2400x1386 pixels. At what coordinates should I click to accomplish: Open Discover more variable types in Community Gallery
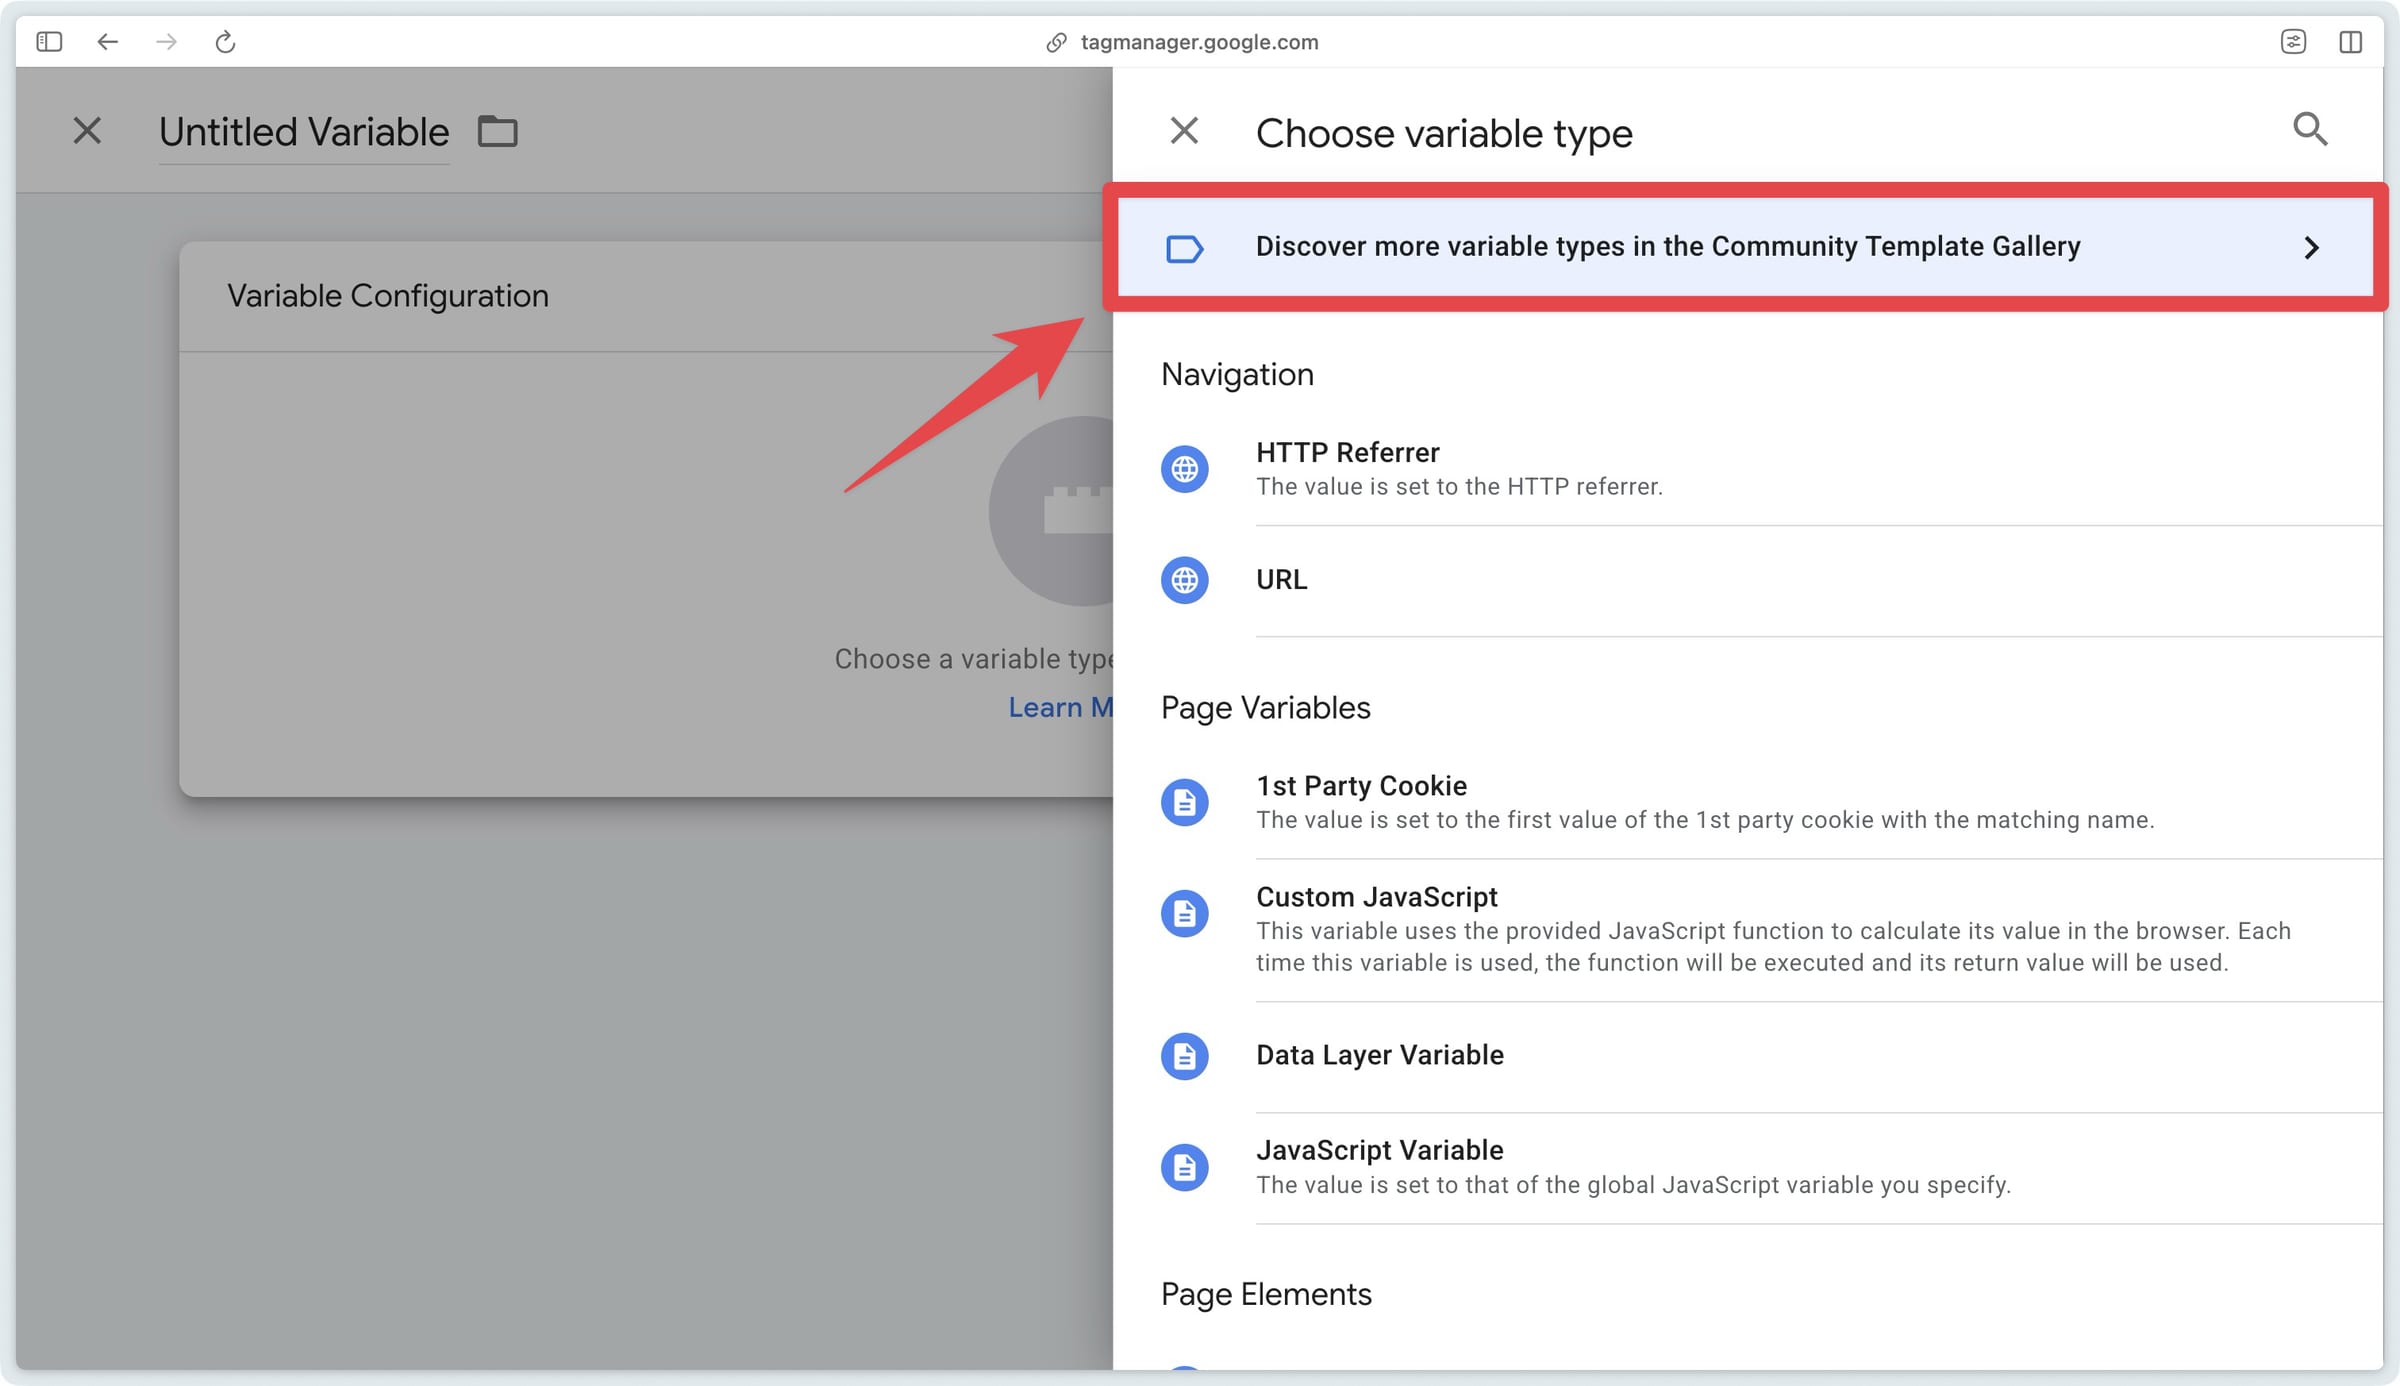(1745, 247)
